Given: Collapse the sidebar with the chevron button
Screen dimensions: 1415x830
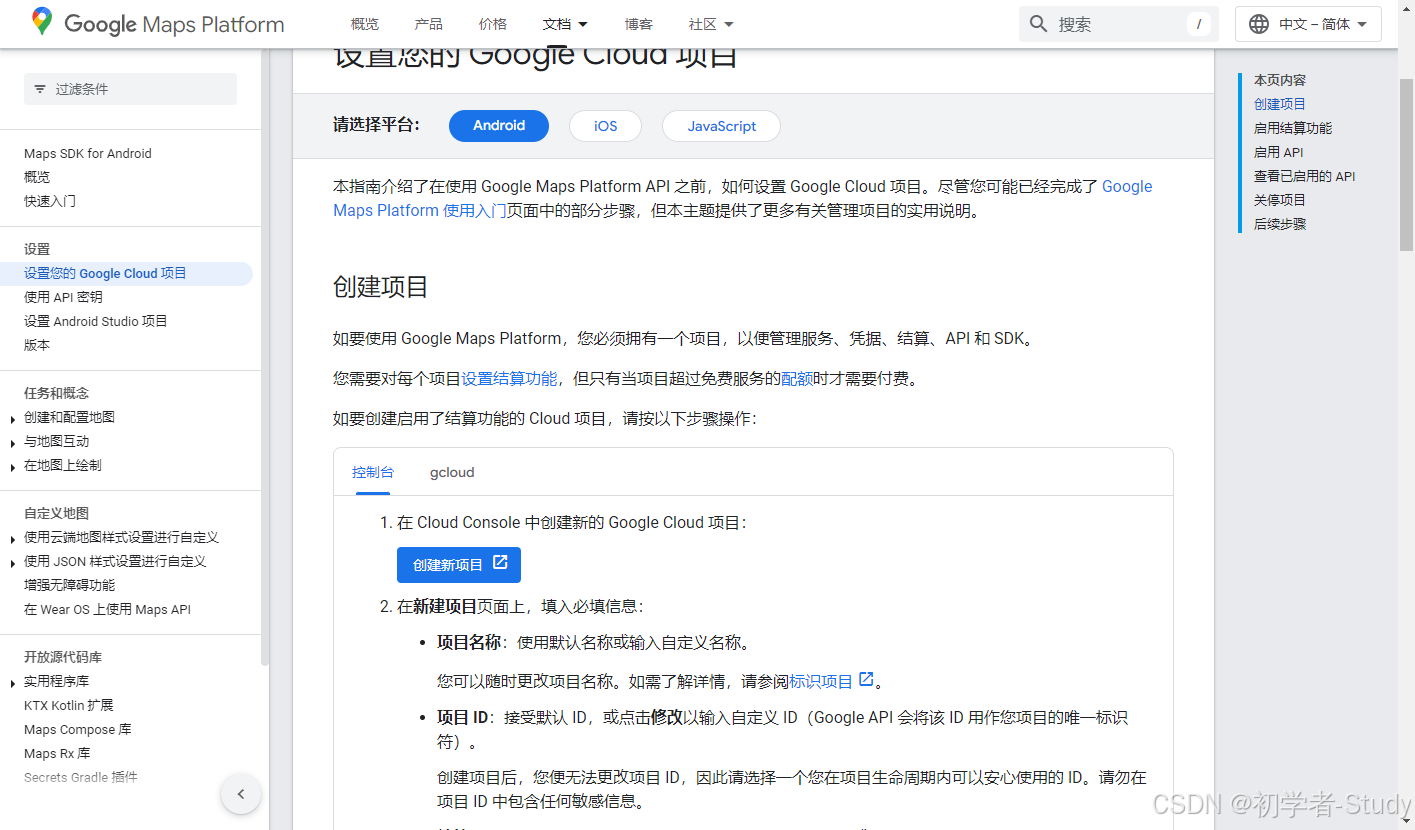Looking at the screenshot, I should [241, 794].
